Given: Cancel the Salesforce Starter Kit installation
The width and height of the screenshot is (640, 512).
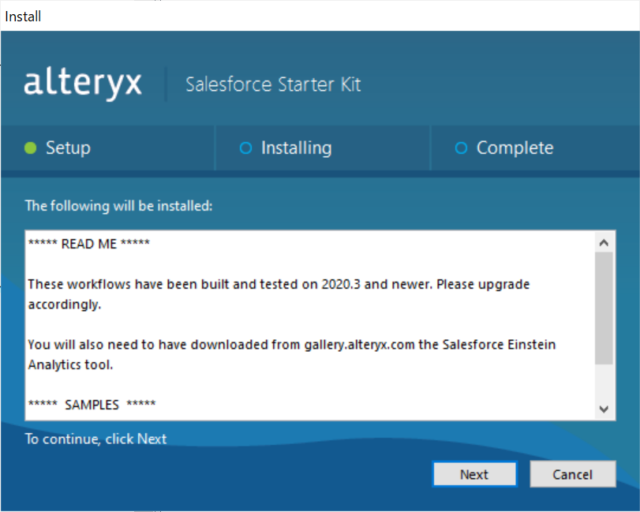Looking at the screenshot, I should pyautogui.click(x=573, y=474).
